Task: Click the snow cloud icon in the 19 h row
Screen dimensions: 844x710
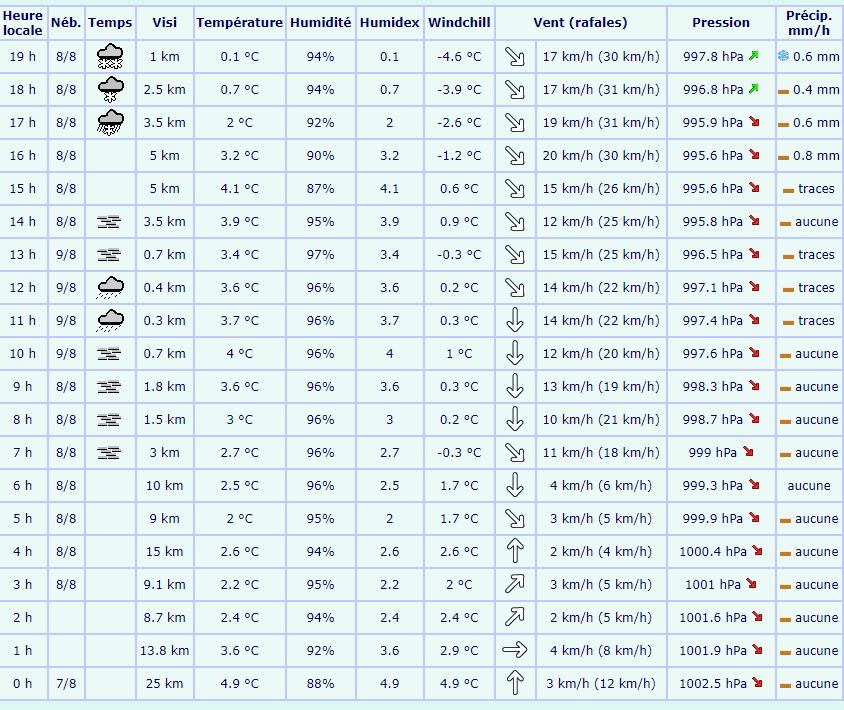Action: pyautogui.click(x=109, y=57)
